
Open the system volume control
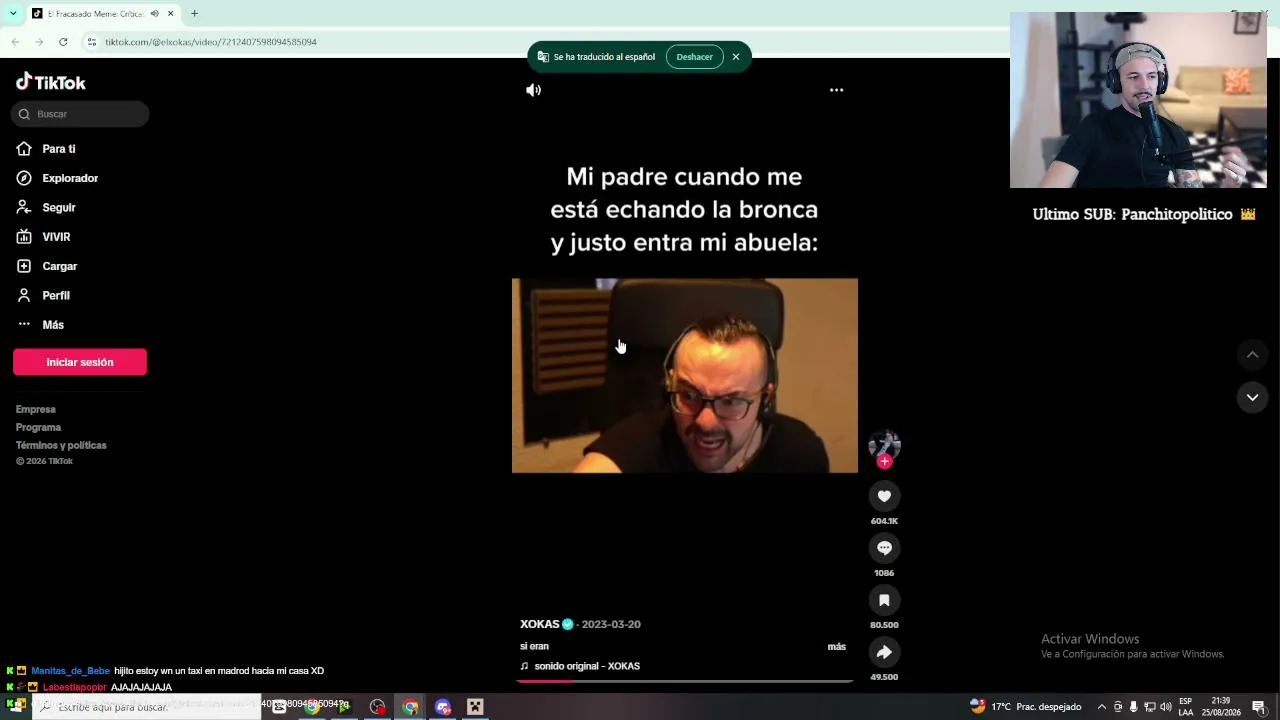(x=1165, y=707)
